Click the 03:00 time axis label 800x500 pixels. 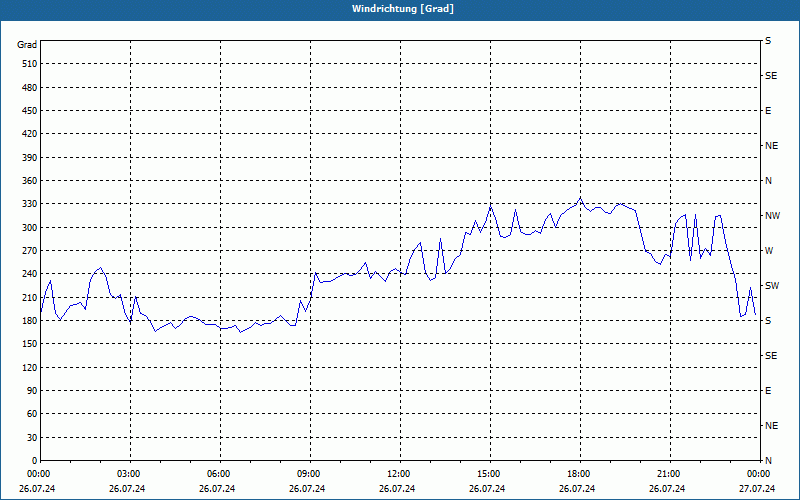point(130,474)
